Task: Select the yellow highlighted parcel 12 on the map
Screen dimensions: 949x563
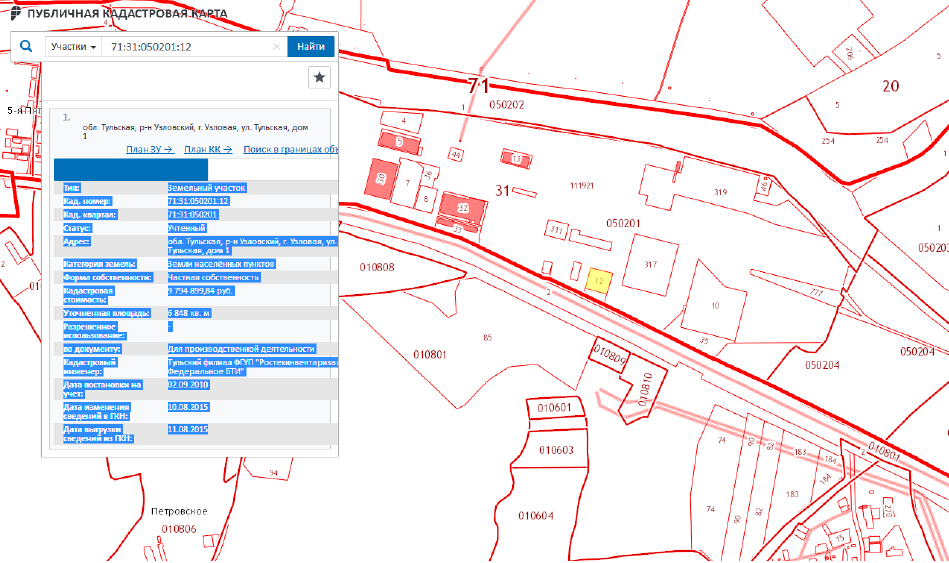Action: pyautogui.click(x=597, y=281)
